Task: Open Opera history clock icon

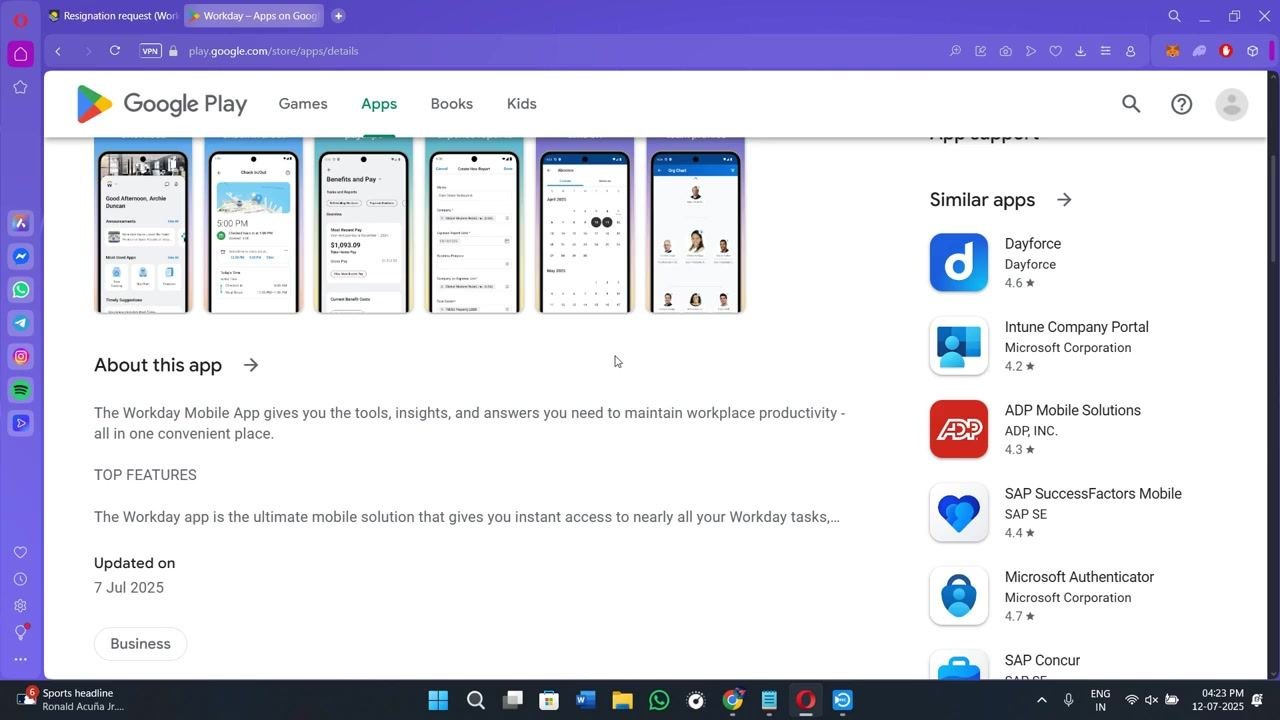Action: [20, 579]
